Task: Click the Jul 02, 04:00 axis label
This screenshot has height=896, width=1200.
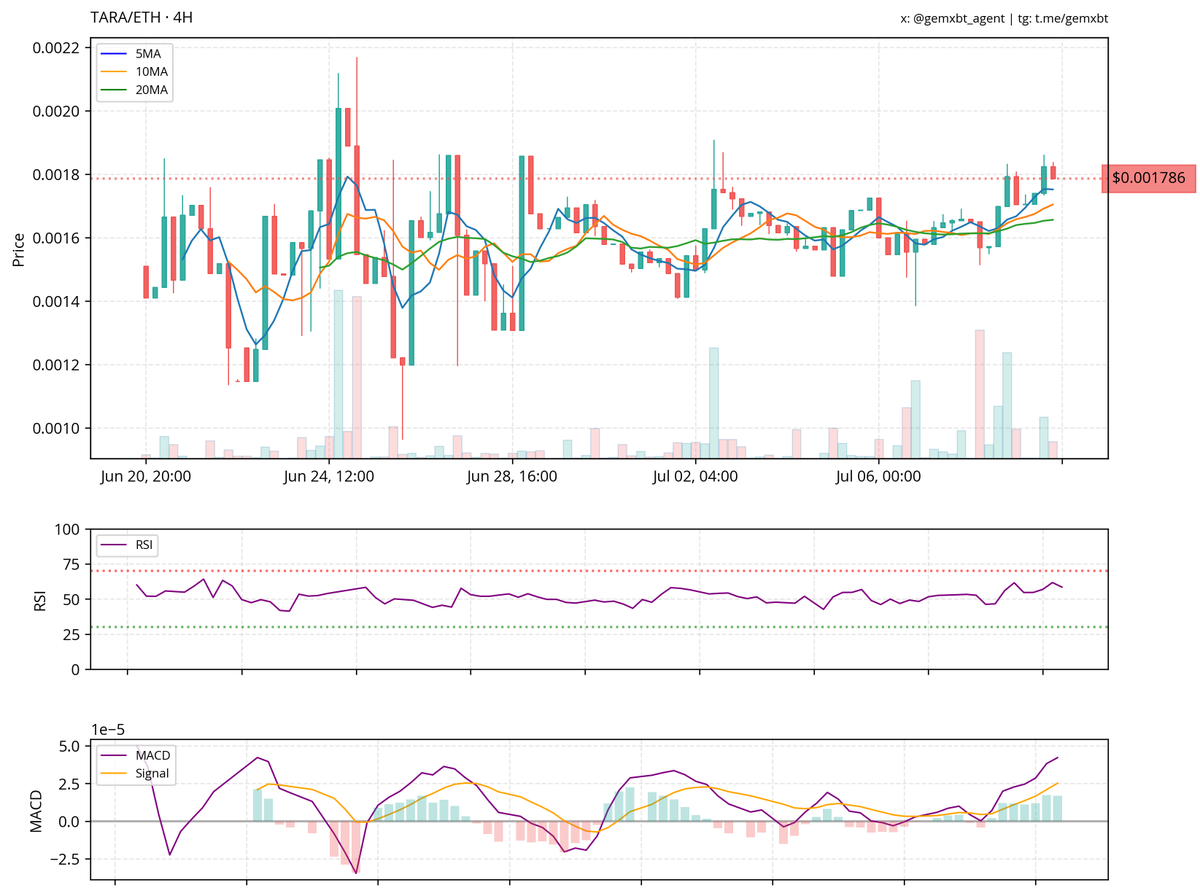Action: 695,477
